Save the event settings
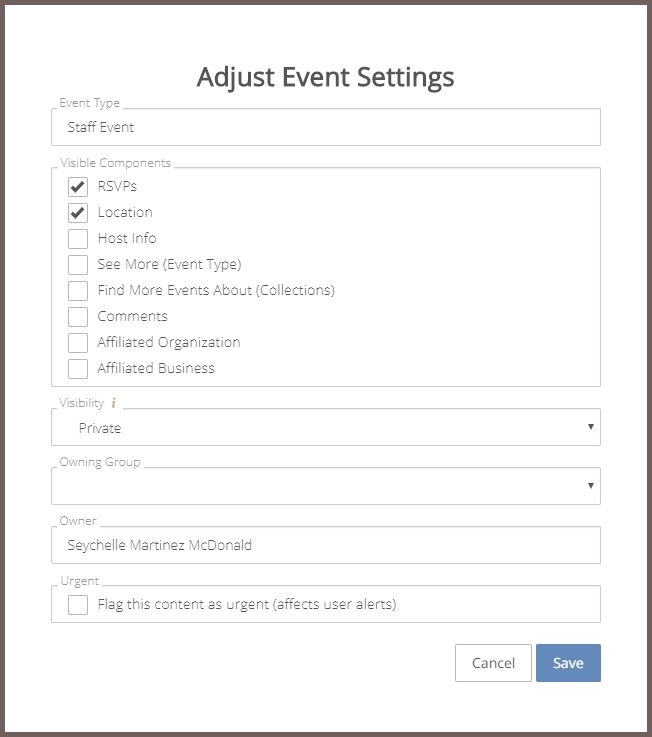Screen dimensions: 652x737 point(568,663)
